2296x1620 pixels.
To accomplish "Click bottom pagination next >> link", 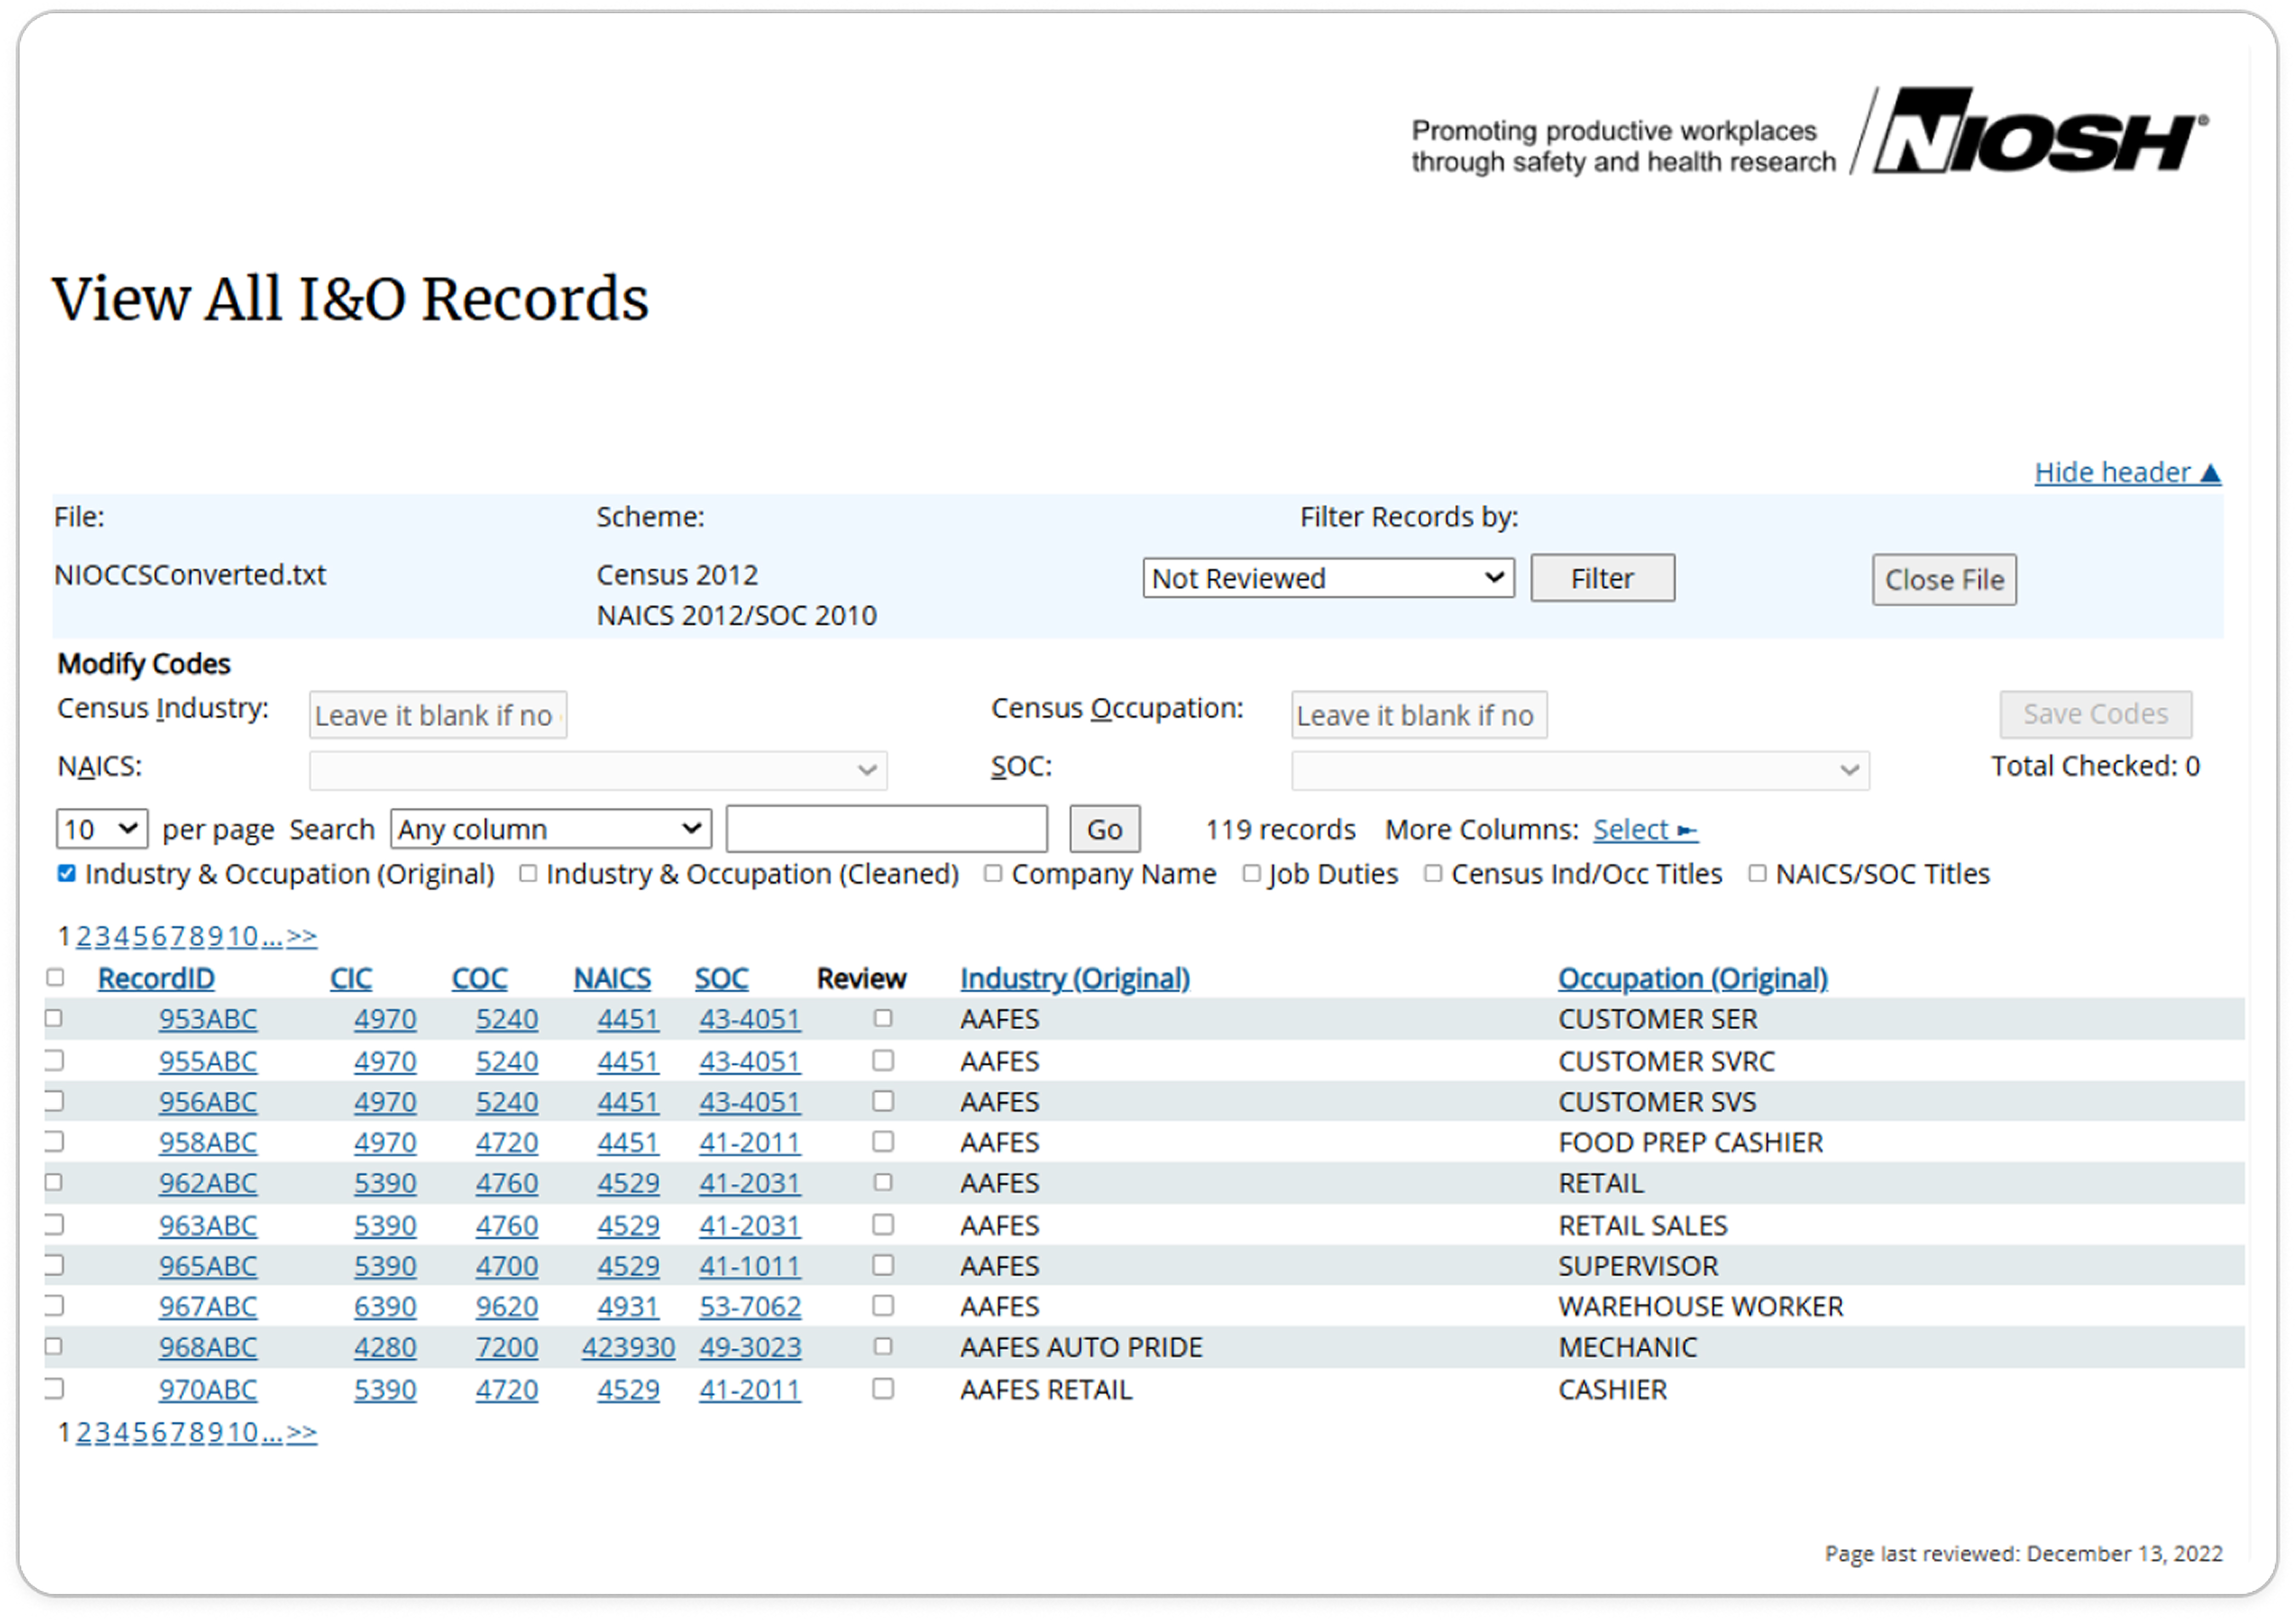I will (x=302, y=1432).
